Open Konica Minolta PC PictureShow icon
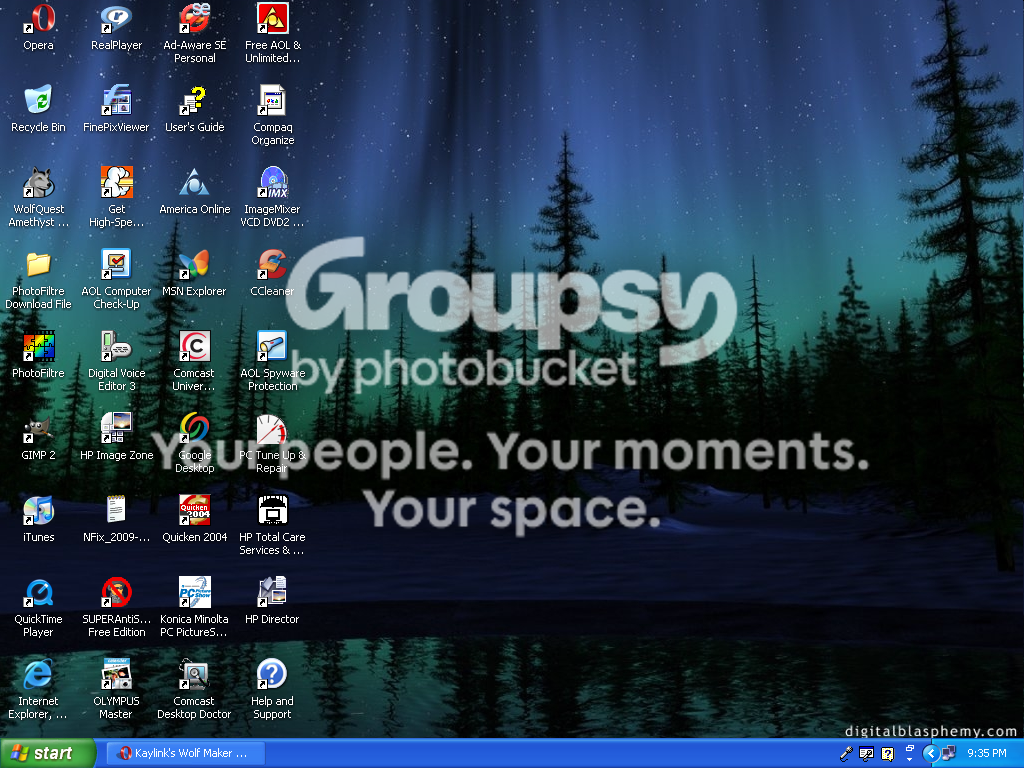 point(195,592)
